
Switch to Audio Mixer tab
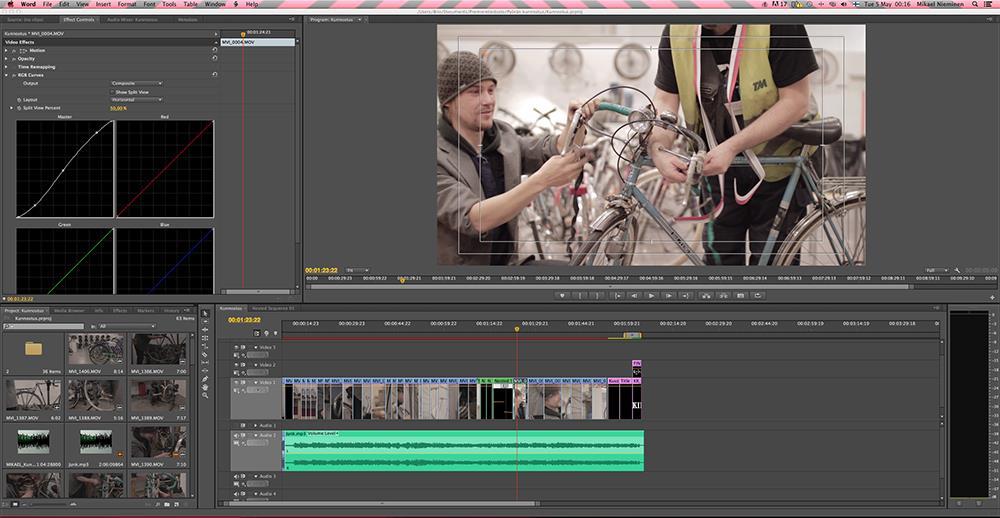click(x=133, y=20)
